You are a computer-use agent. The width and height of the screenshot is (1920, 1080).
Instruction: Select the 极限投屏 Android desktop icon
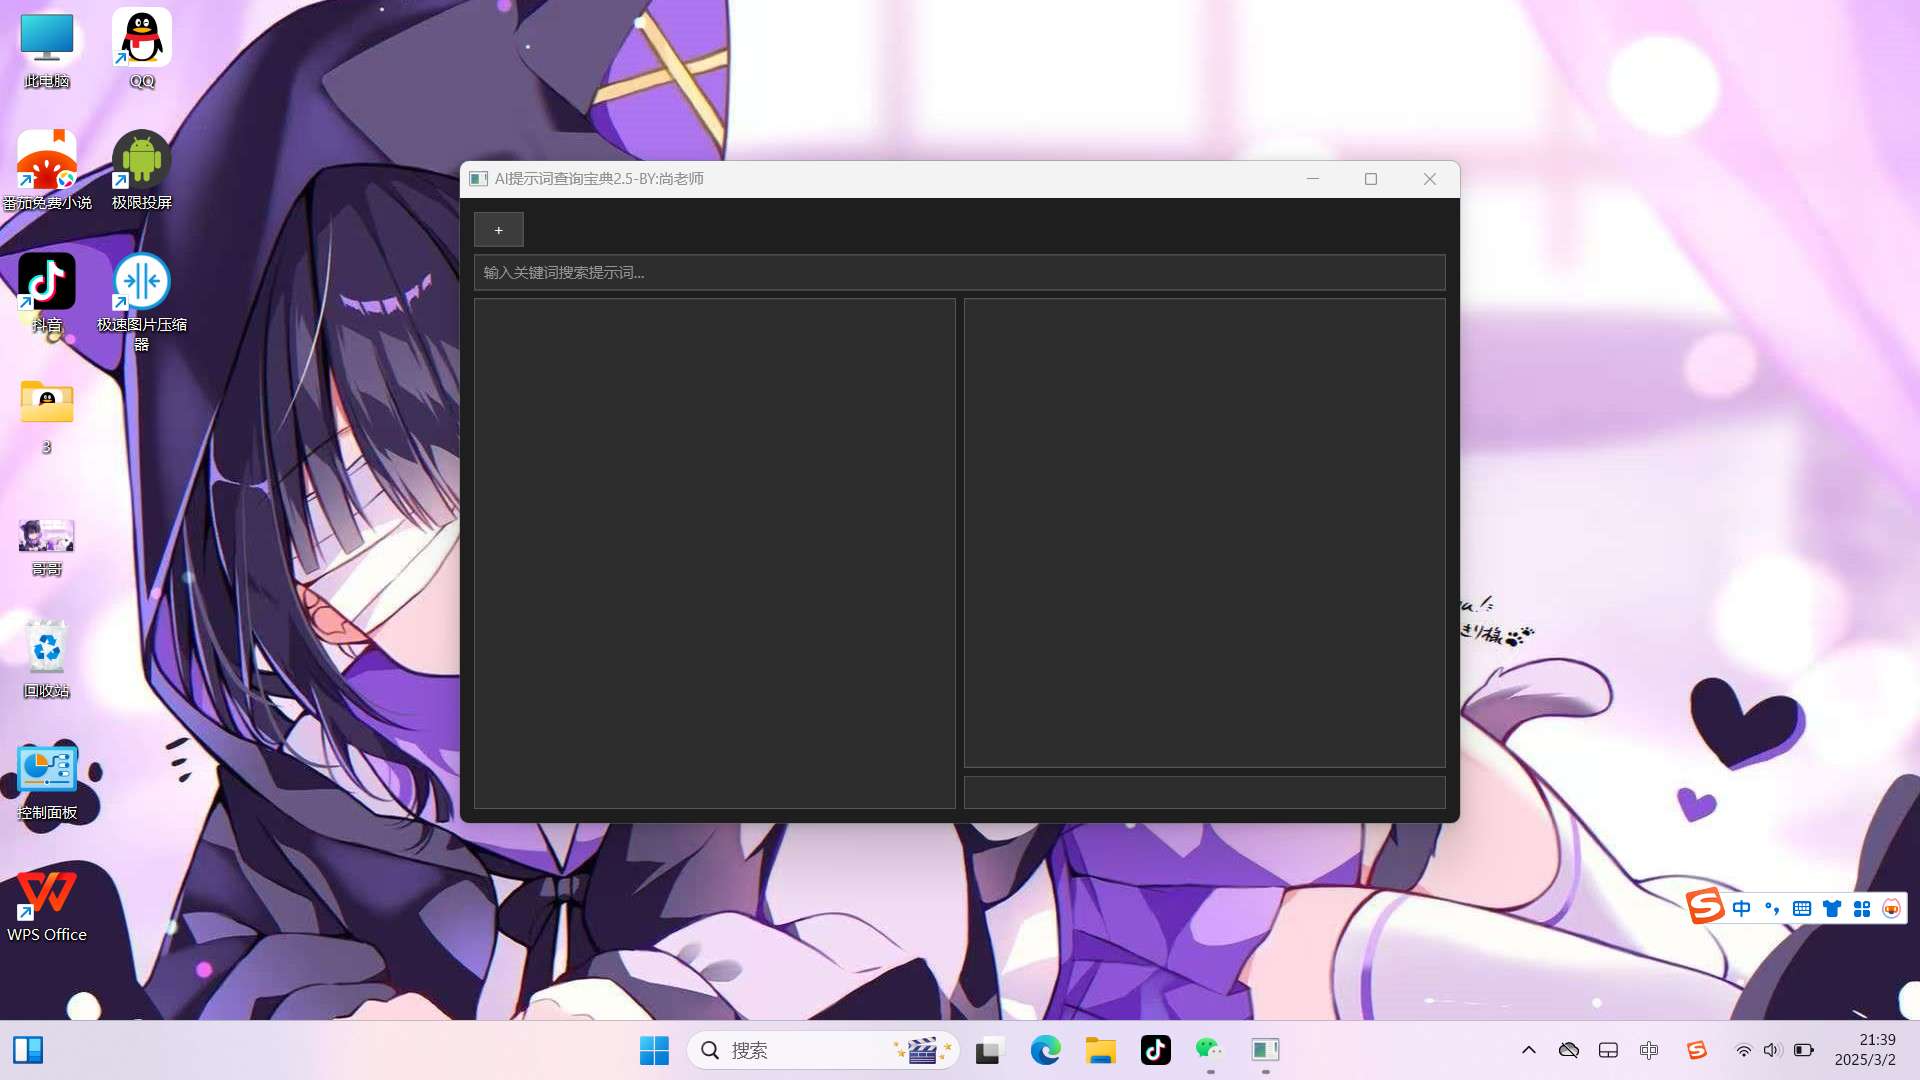pos(142,171)
